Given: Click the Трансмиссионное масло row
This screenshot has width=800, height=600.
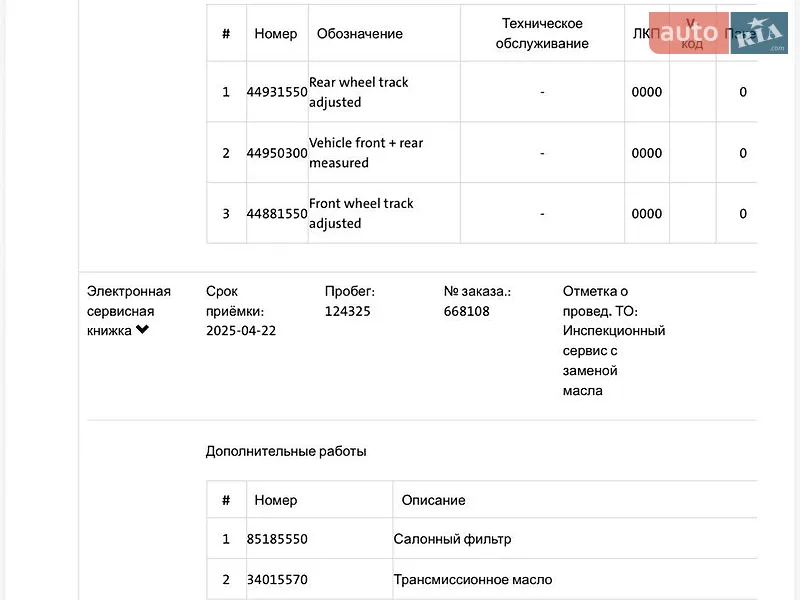Looking at the screenshot, I should coord(482,580).
